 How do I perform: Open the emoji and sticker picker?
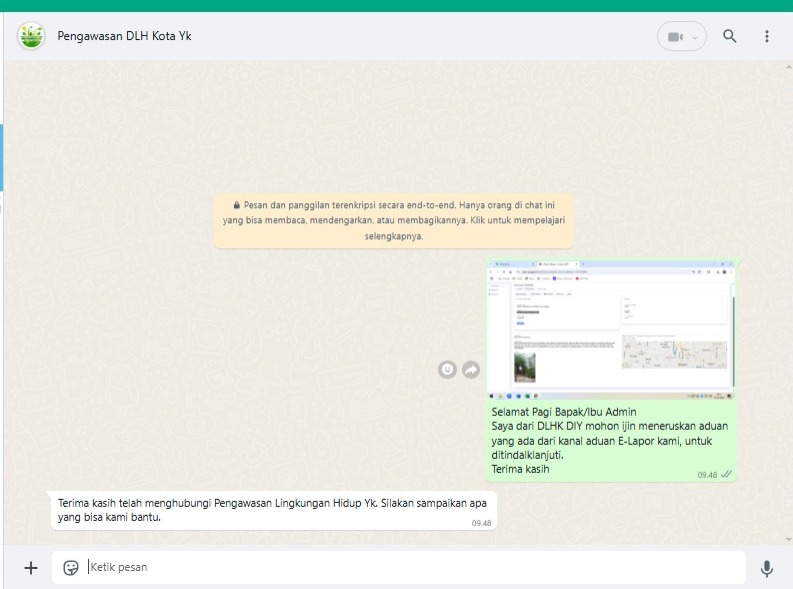click(x=71, y=568)
